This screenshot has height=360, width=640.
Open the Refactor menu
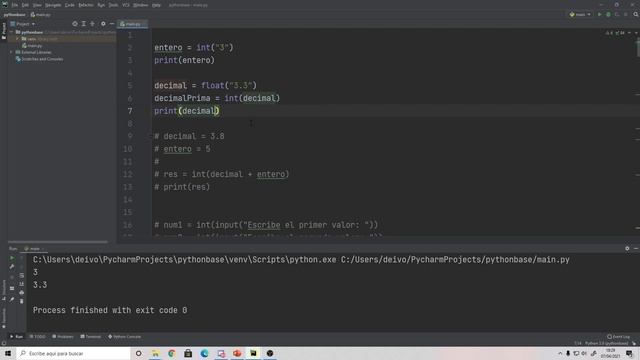point(86,5)
